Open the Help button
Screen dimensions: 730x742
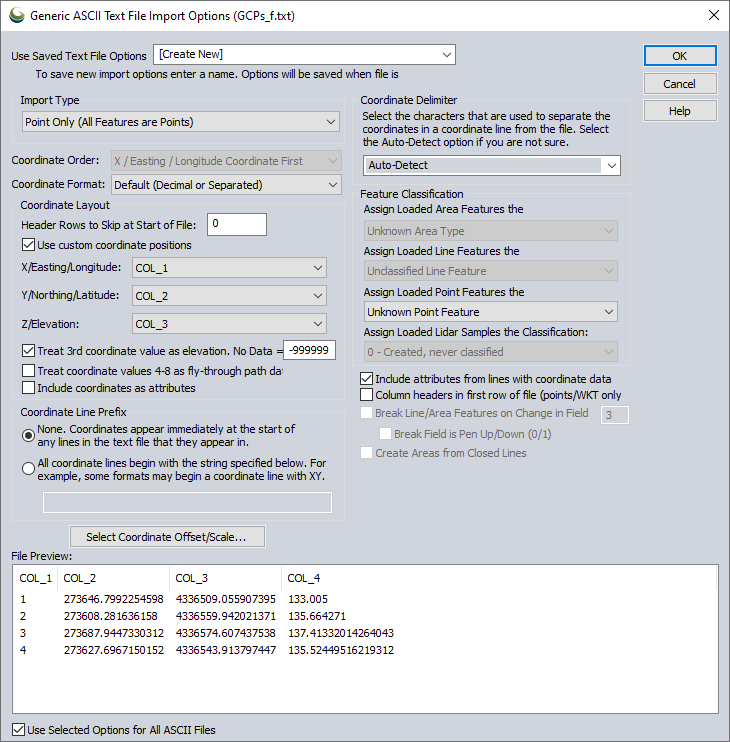(x=680, y=111)
